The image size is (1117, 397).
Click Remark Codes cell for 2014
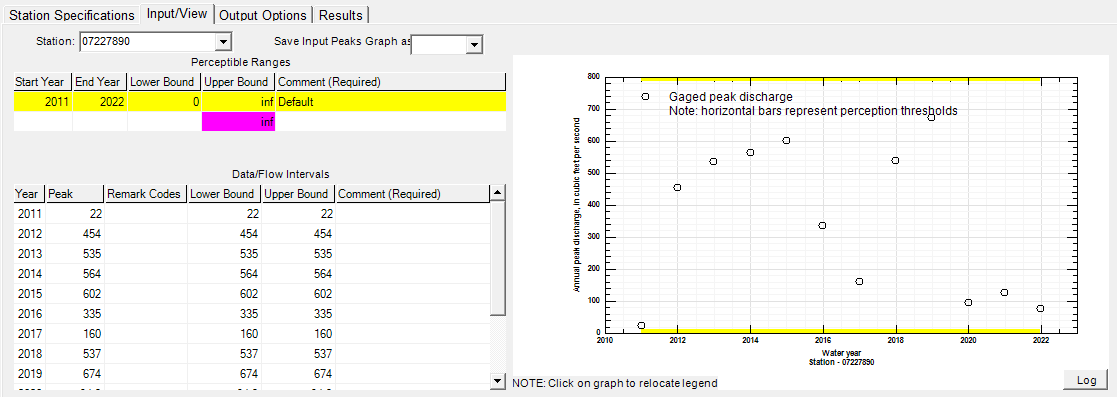tap(146, 273)
